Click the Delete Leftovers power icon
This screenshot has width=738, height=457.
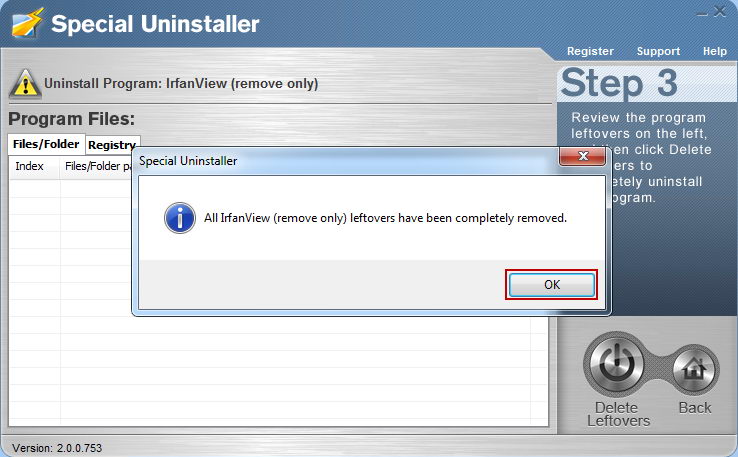click(x=616, y=364)
